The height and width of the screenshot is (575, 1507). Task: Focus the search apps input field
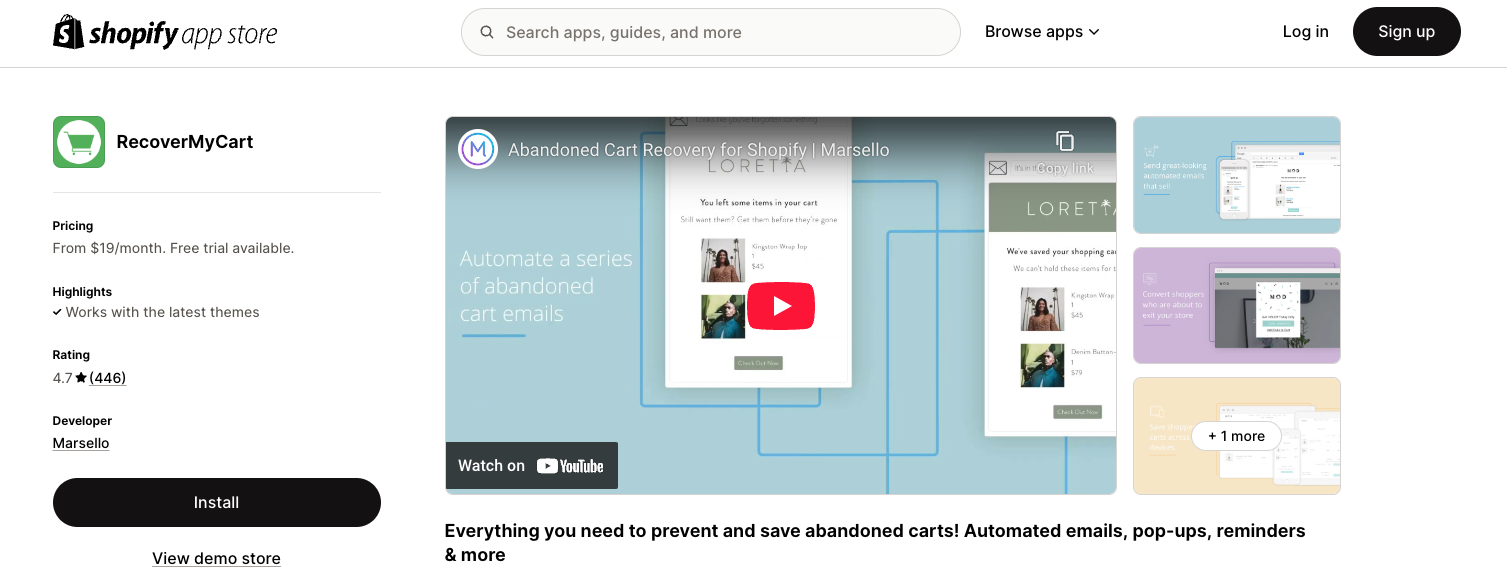[710, 32]
